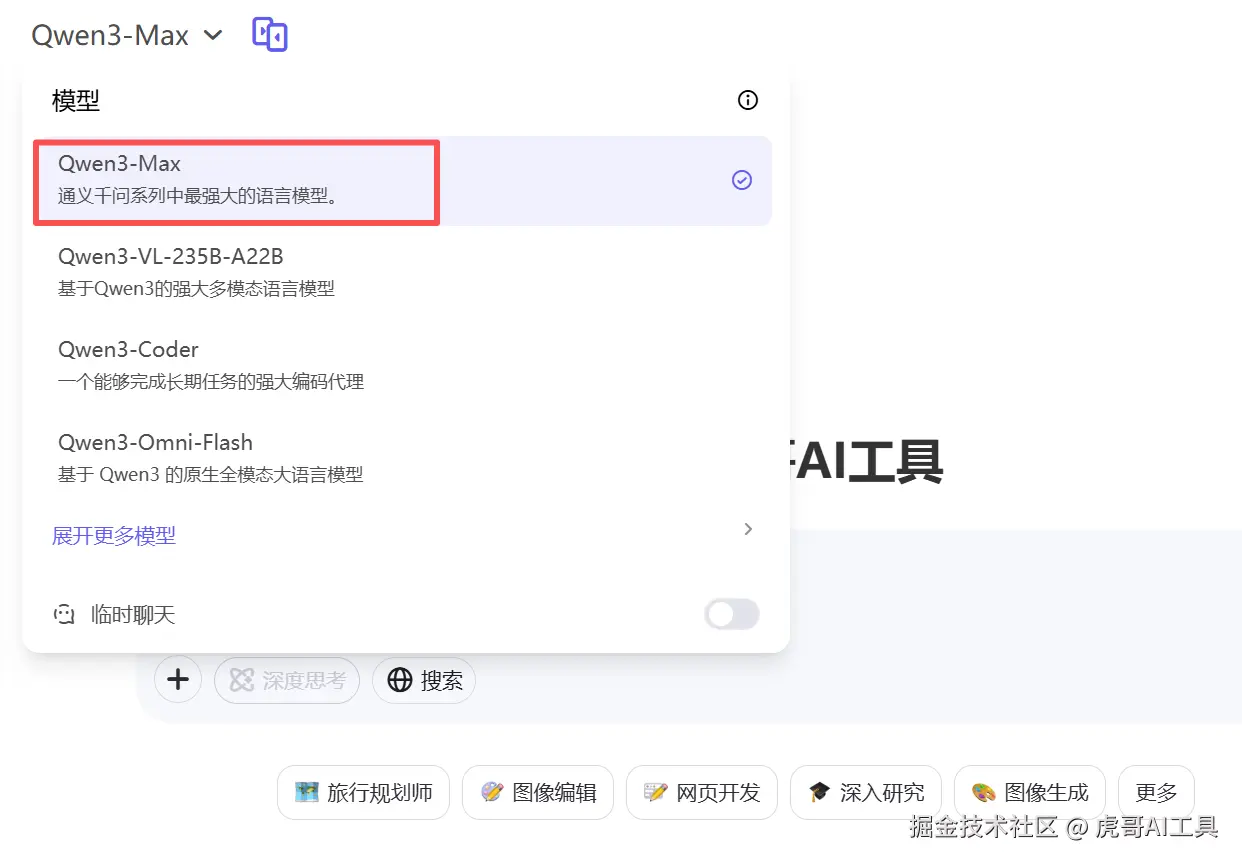
Task: Show more suggestions with 更多
Action: [x=1156, y=793]
